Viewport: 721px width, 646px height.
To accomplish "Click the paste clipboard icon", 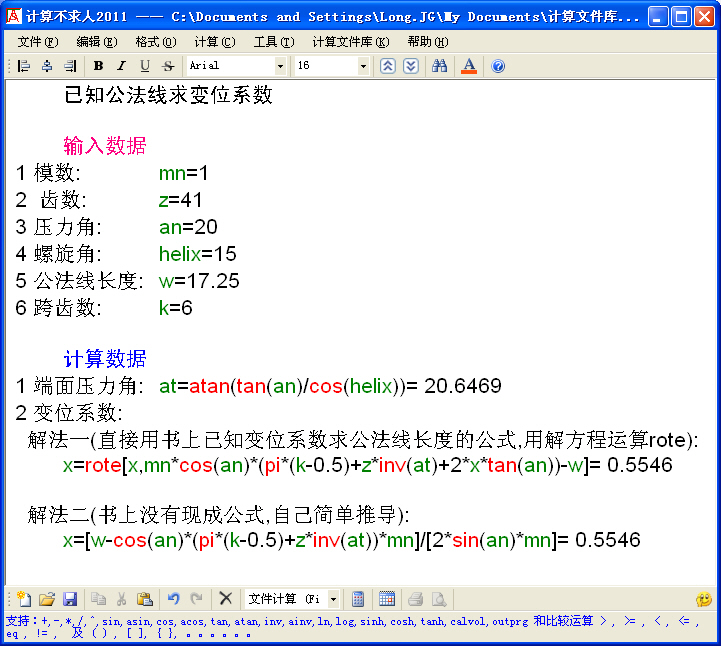I will coord(145,599).
